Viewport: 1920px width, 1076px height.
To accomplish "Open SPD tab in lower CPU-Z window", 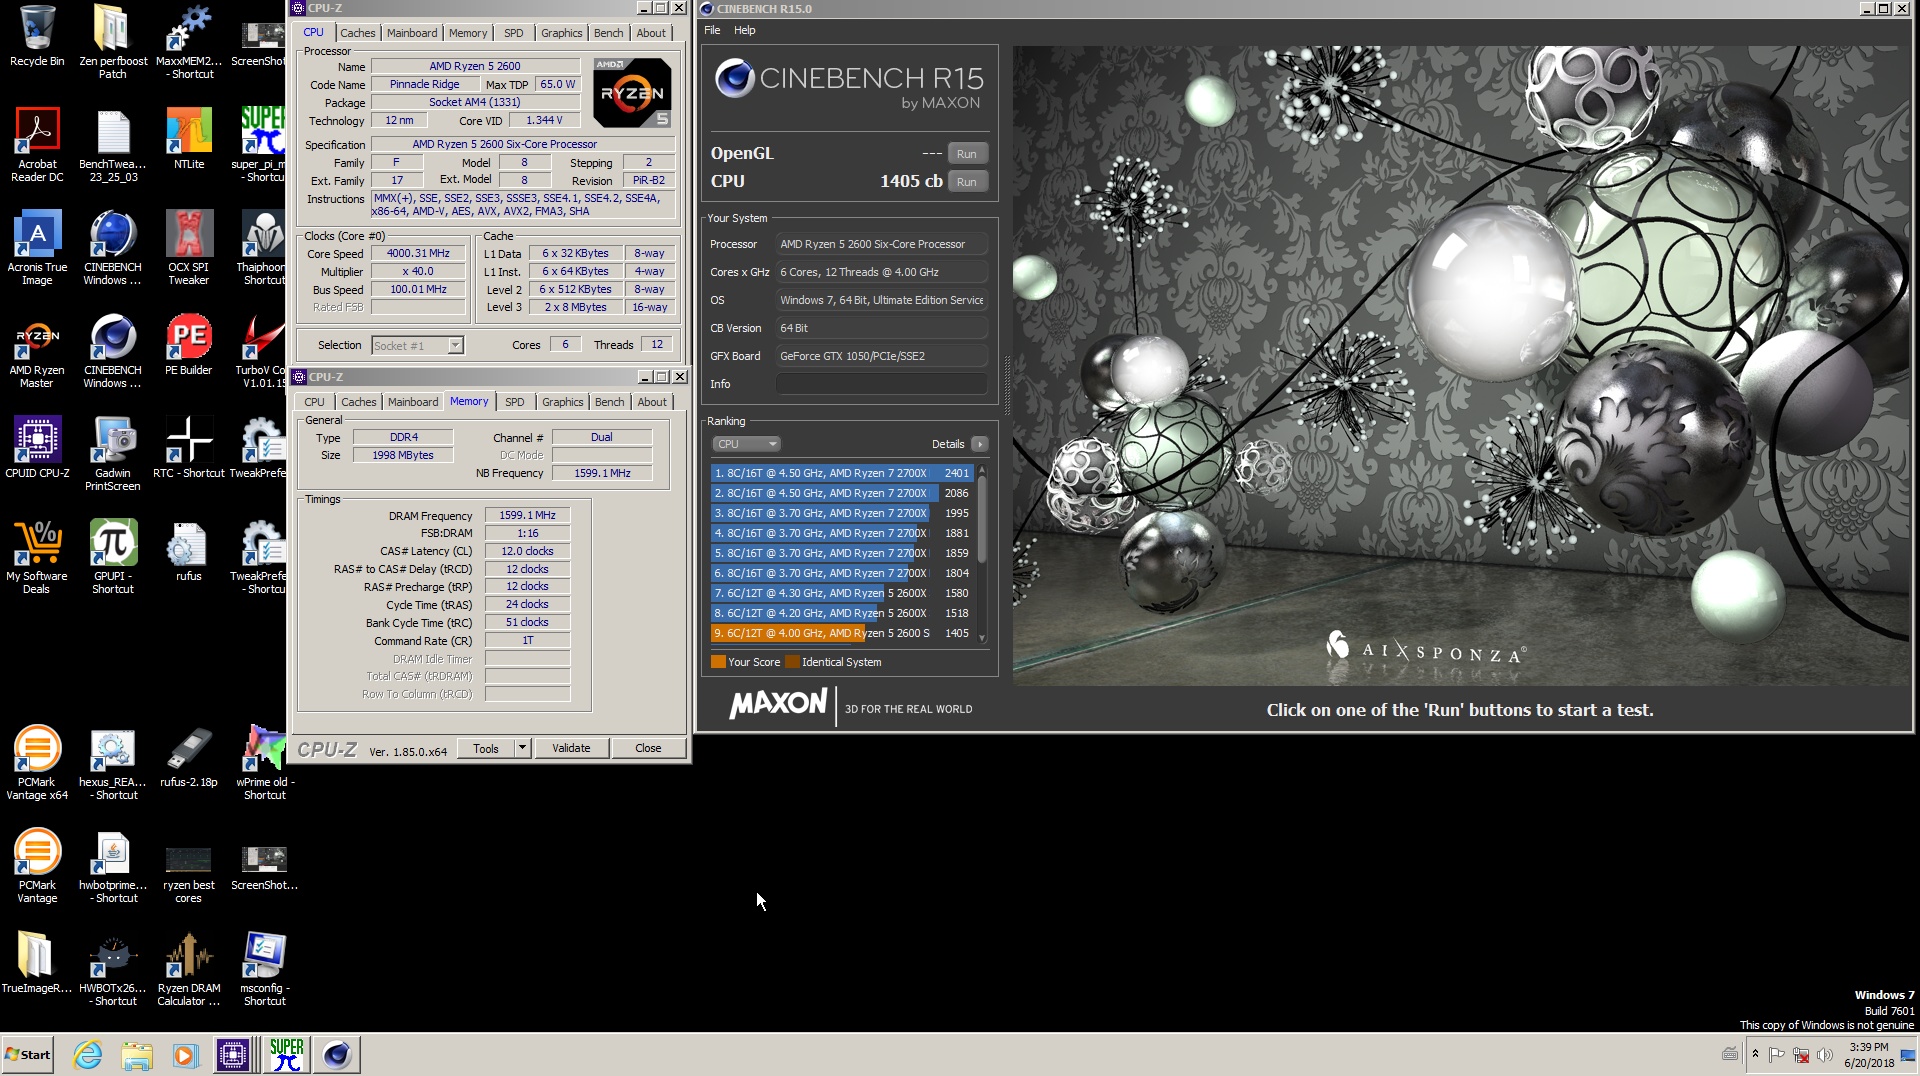I will [x=514, y=402].
